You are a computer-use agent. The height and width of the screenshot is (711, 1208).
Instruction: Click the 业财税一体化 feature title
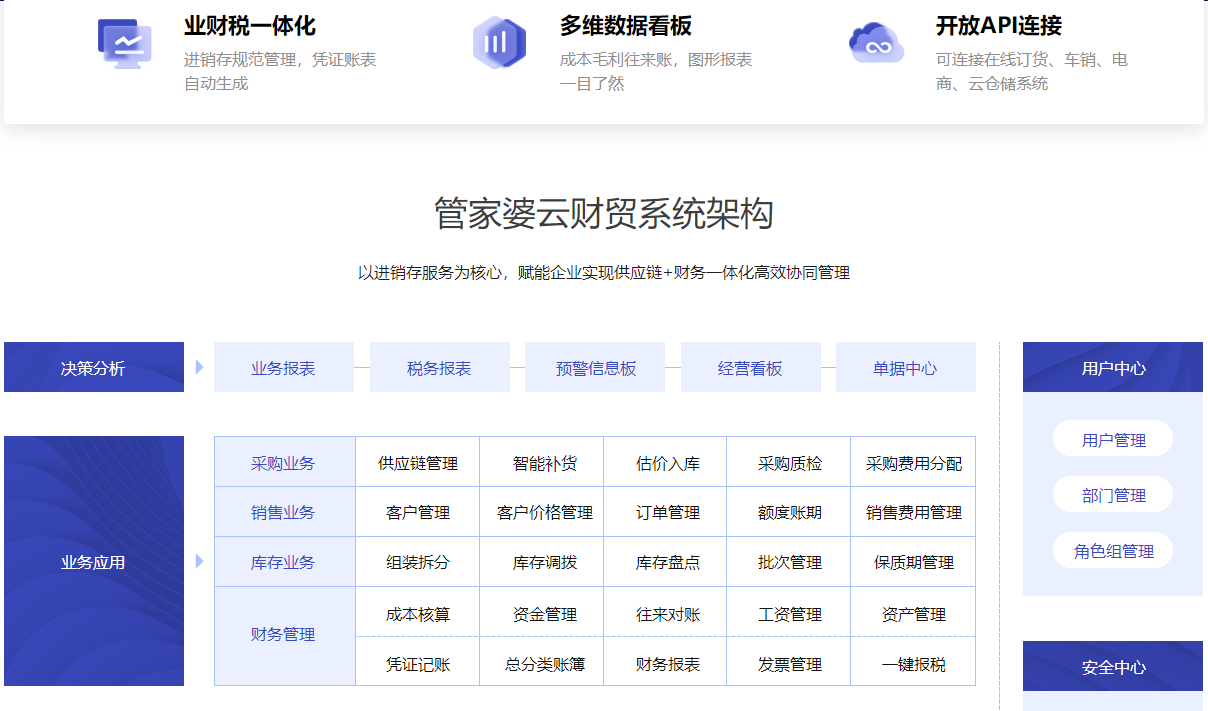click(x=250, y=26)
